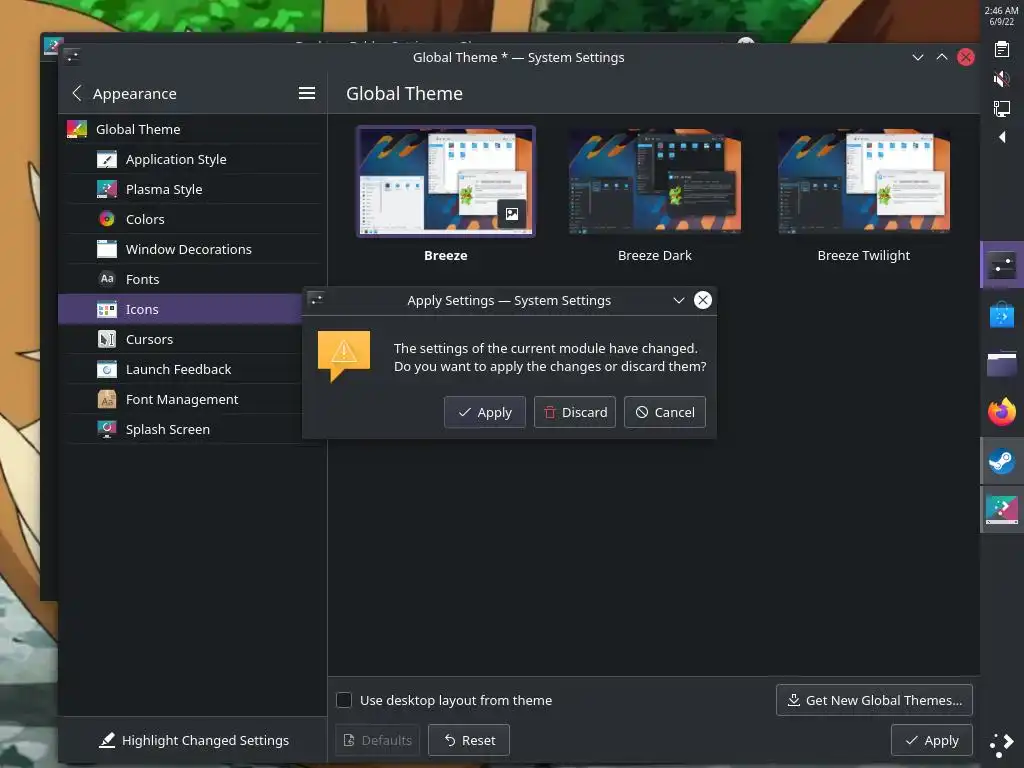Screen dimensions: 1024x768
Task: Click the Global Theme sidebar icon
Action: [77, 129]
